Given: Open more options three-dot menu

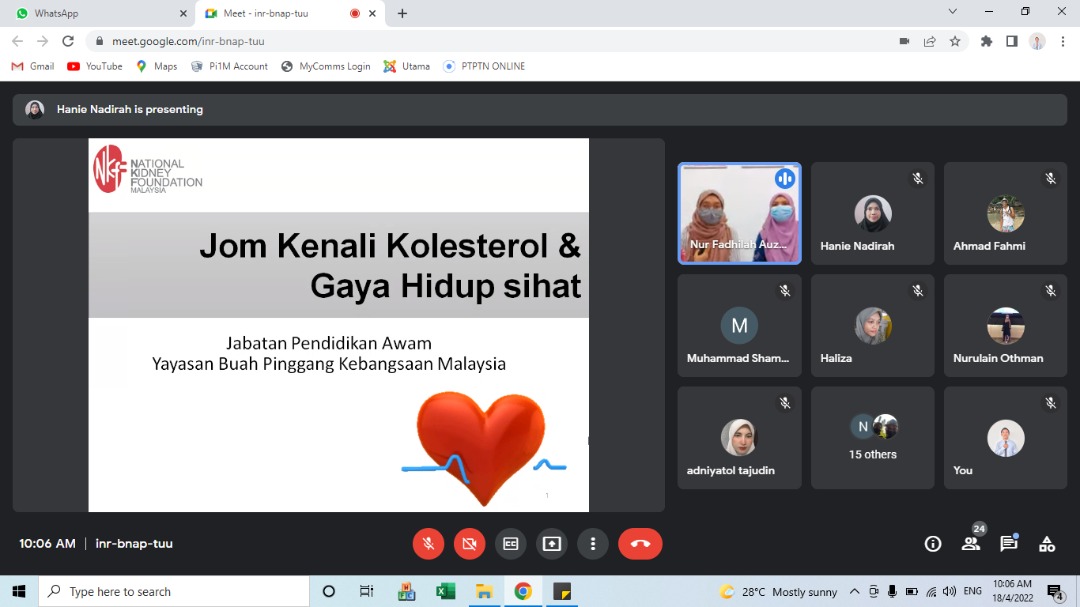Looking at the screenshot, I should point(593,544).
